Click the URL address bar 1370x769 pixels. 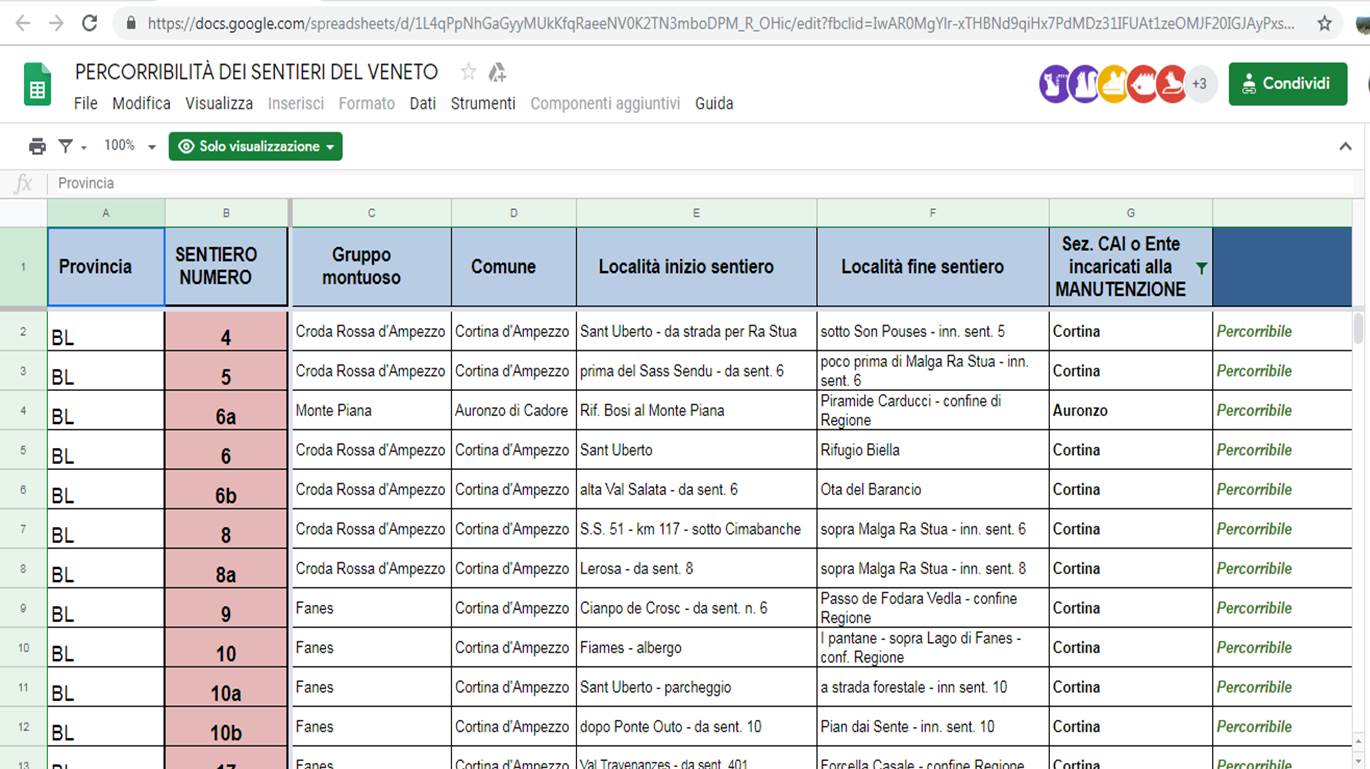click(x=720, y=23)
